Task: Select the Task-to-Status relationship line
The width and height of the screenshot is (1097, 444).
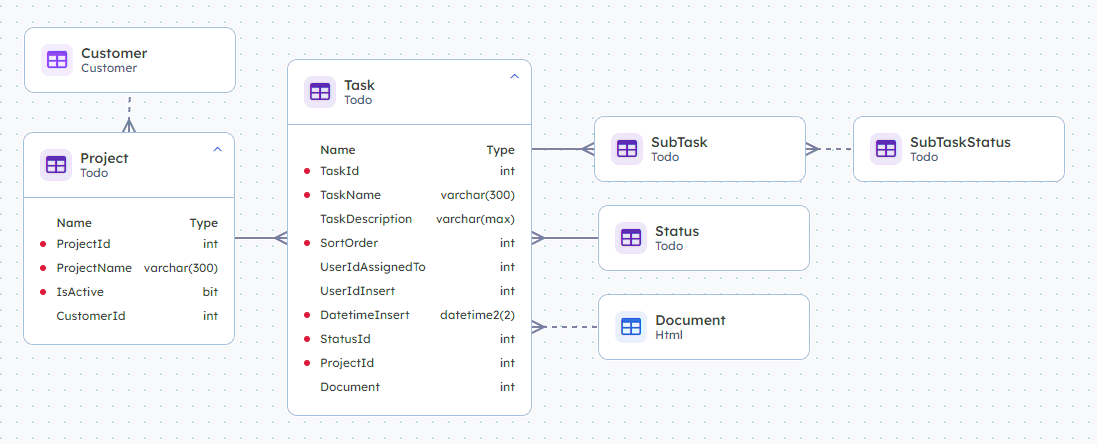Action: click(x=565, y=238)
